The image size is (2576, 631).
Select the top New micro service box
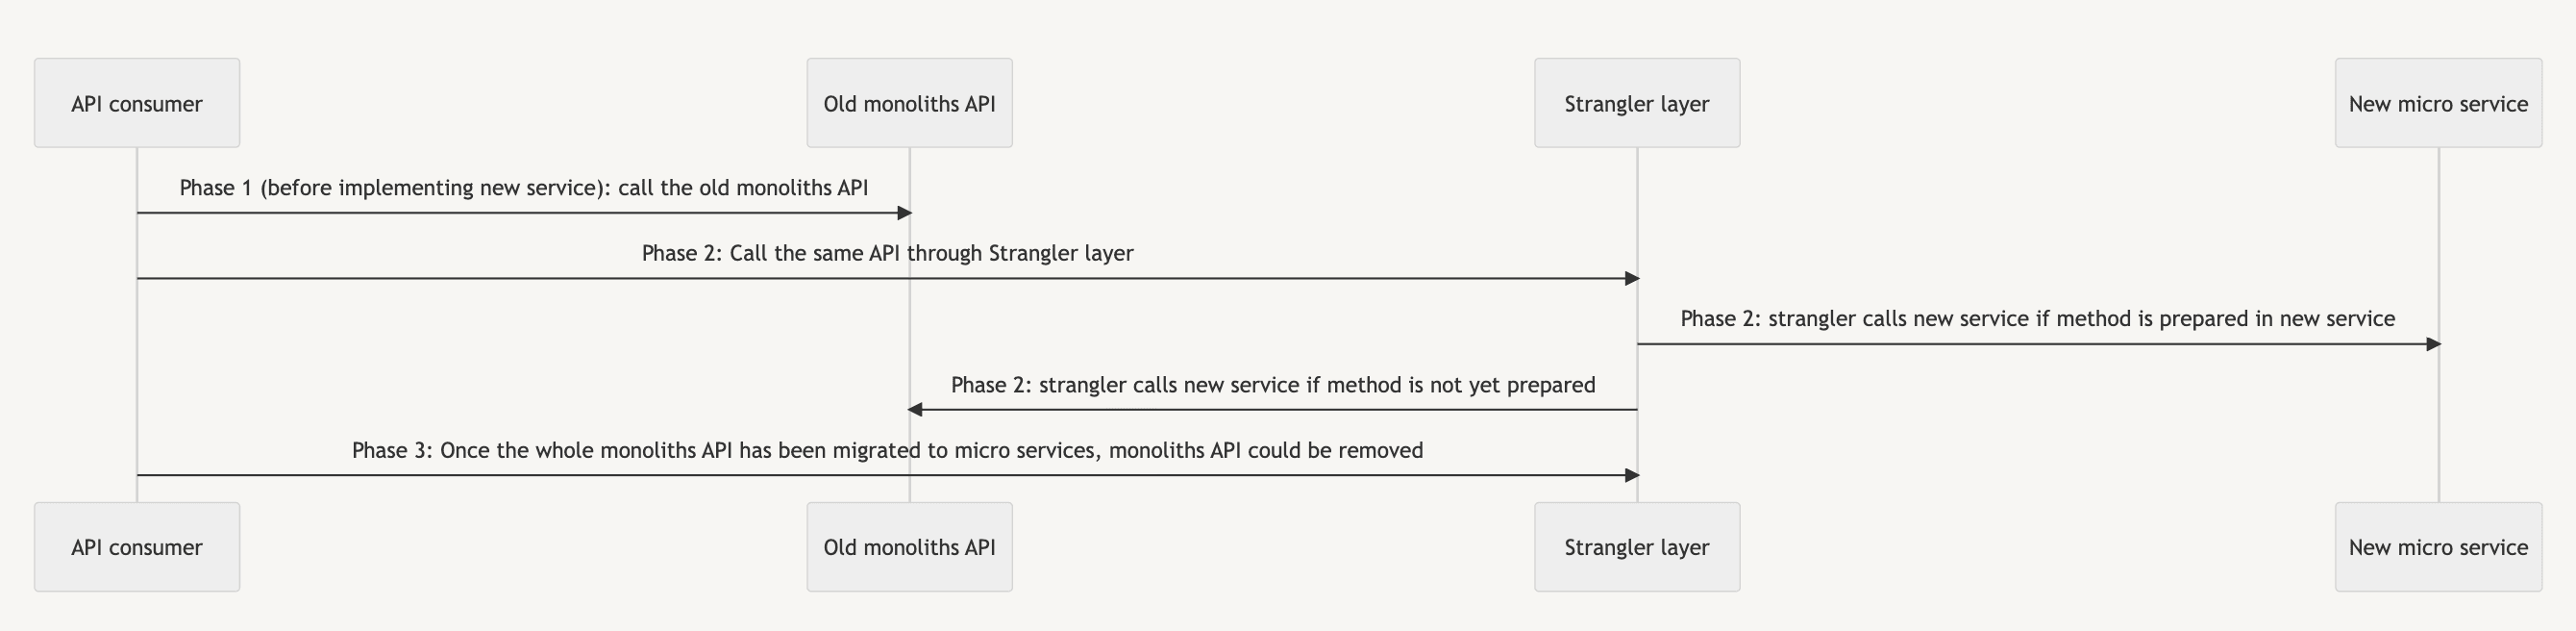2438,103
